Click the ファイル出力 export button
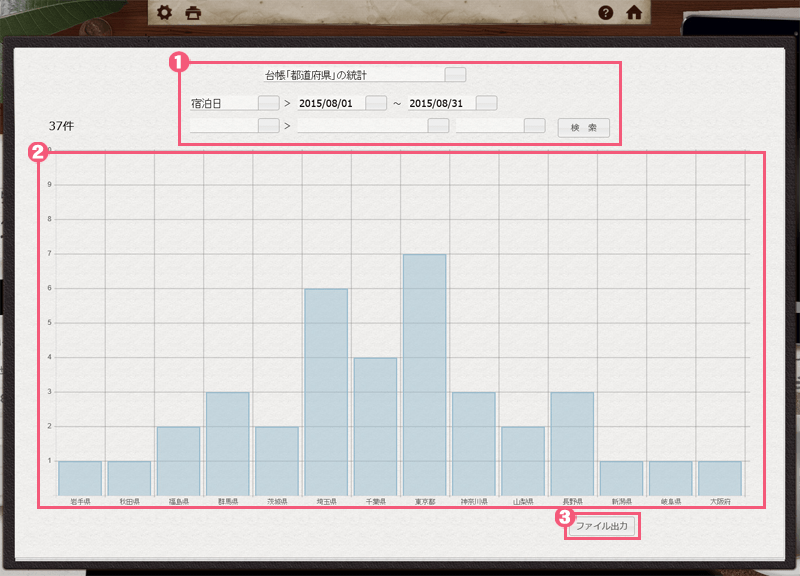Viewport: 800px width, 576px height. click(602, 526)
